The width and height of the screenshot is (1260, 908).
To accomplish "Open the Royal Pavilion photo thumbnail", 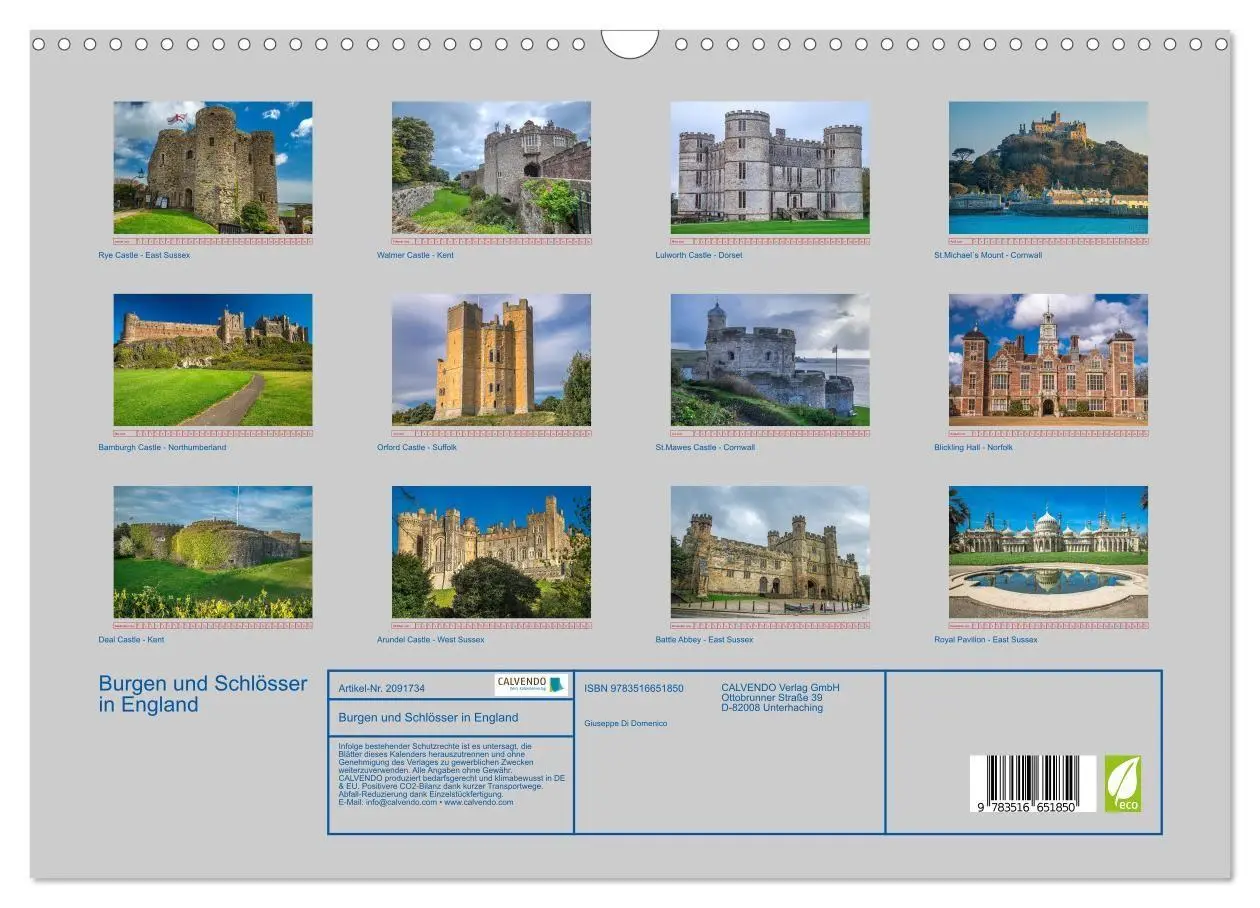I will click(x=1049, y=552).
